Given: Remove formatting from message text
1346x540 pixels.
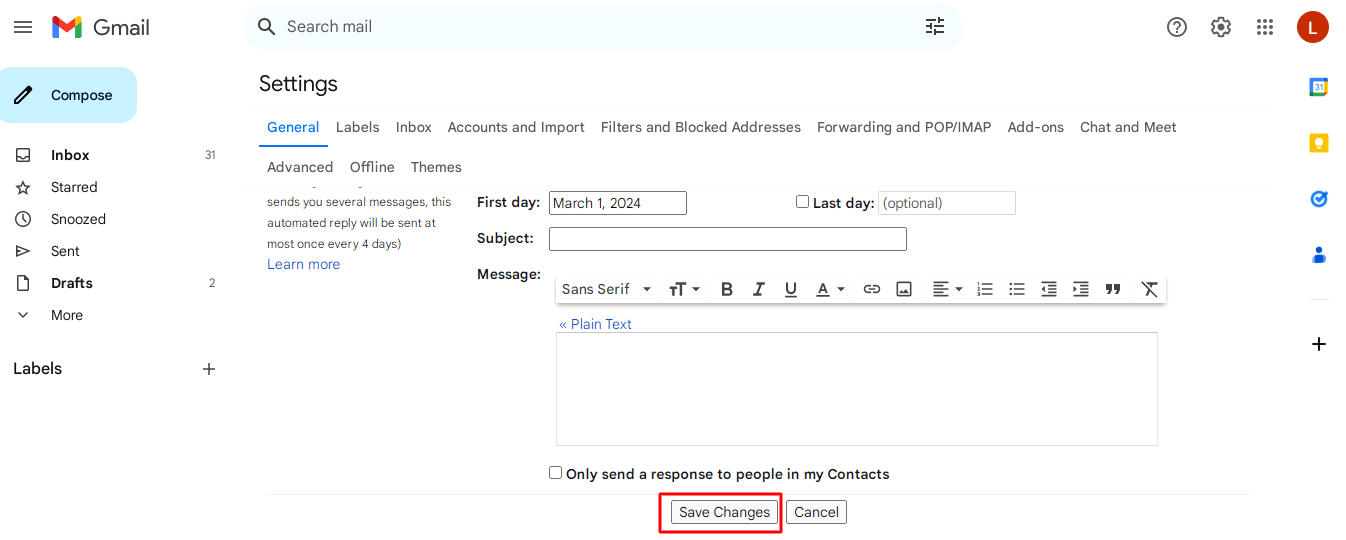Looking at the screenshot, I should (x=1150, y=289).
